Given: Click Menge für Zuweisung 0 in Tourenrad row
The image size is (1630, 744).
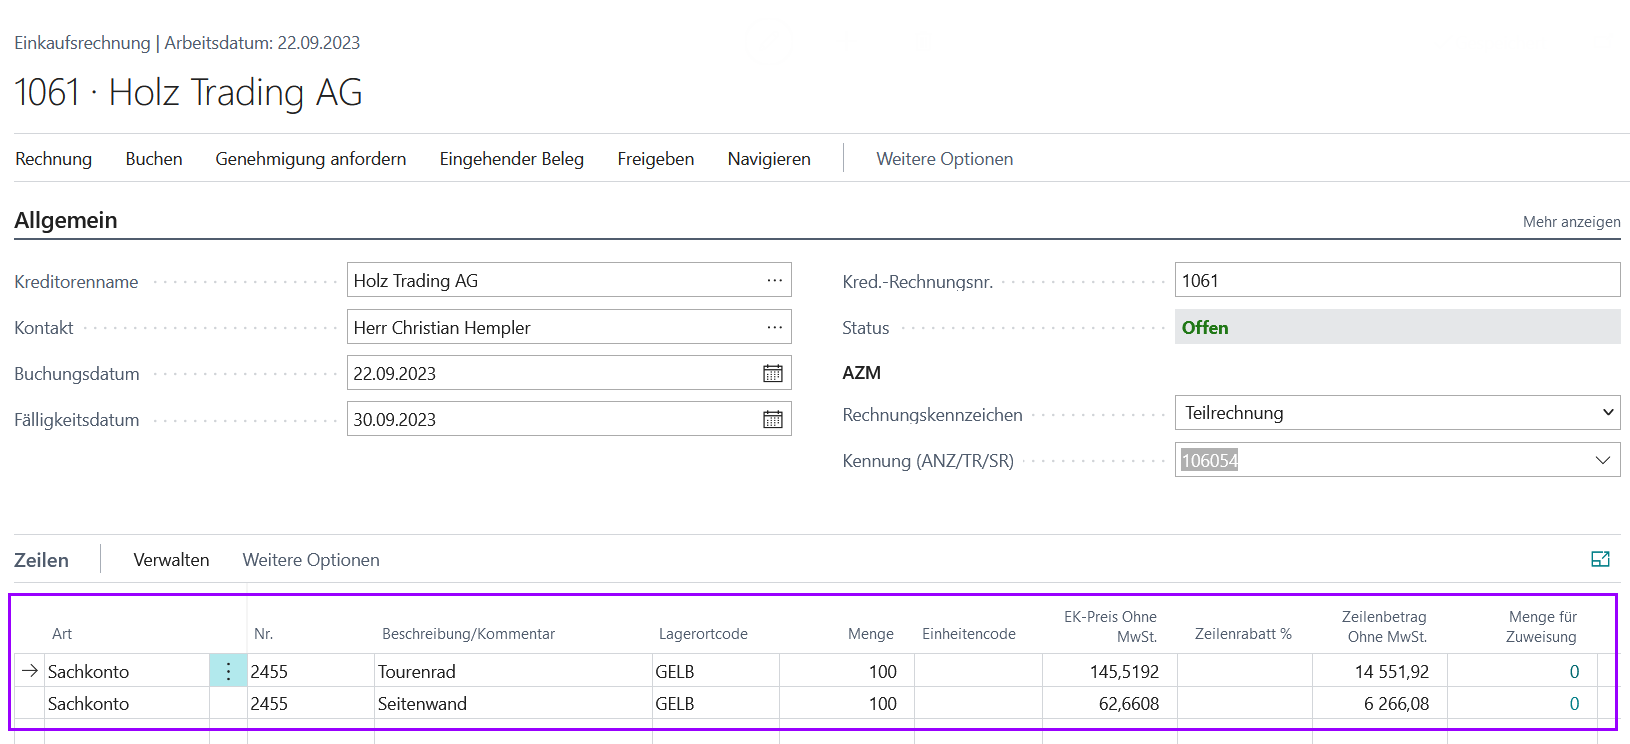Looking at the screenshot, I should pos(1574,672).
